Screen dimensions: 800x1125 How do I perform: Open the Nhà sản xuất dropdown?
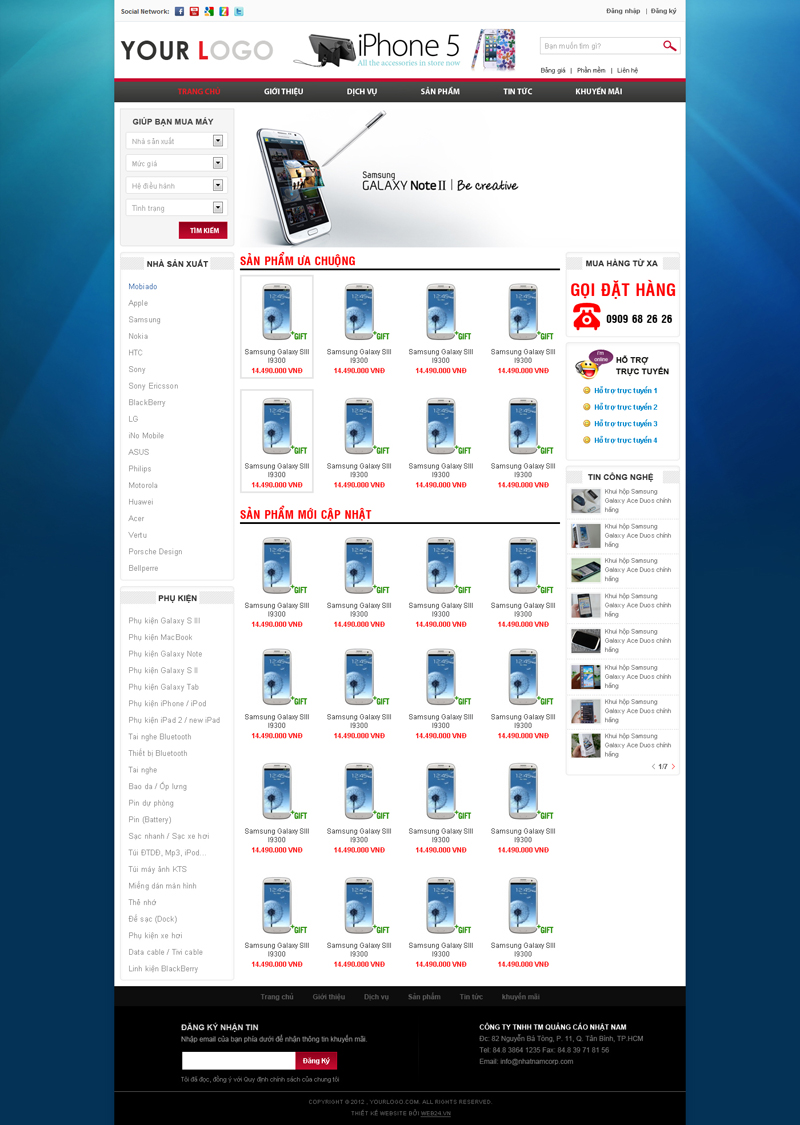tap(217, 141)
